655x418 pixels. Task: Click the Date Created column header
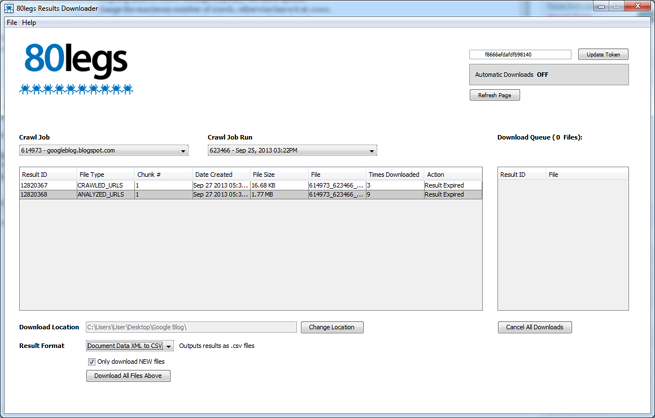pos(221,175)
